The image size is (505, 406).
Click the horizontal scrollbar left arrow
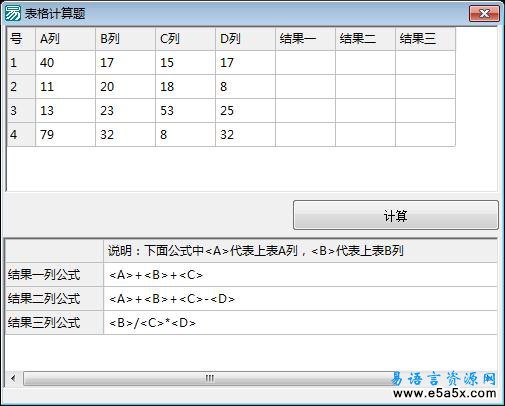click(x=13, y=378)
